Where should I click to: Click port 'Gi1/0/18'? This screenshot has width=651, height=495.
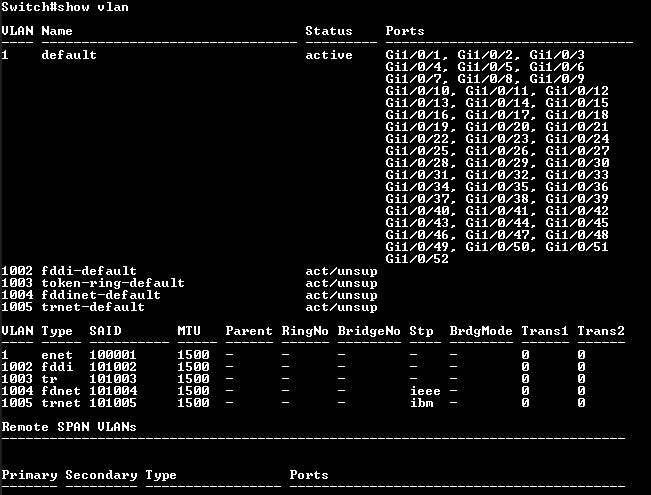[x=577, y=115]
